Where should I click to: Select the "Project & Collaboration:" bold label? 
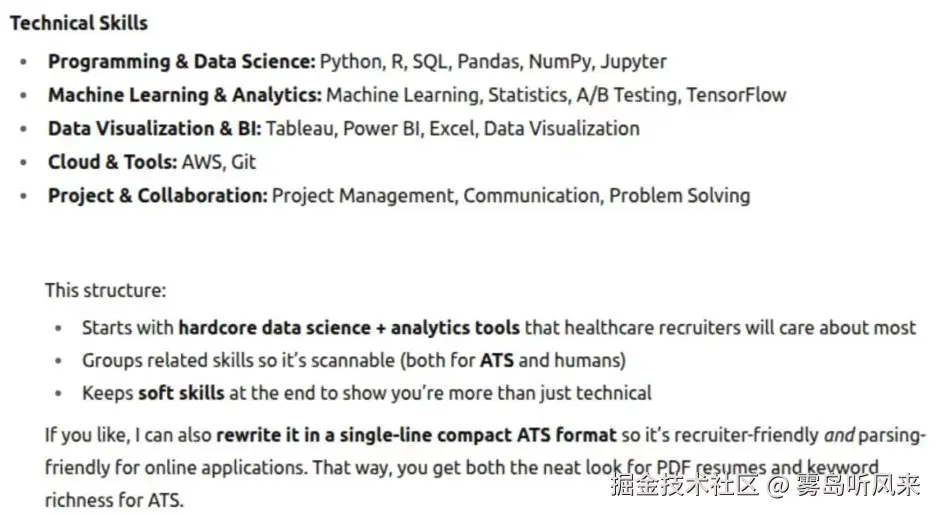(157, 196)
